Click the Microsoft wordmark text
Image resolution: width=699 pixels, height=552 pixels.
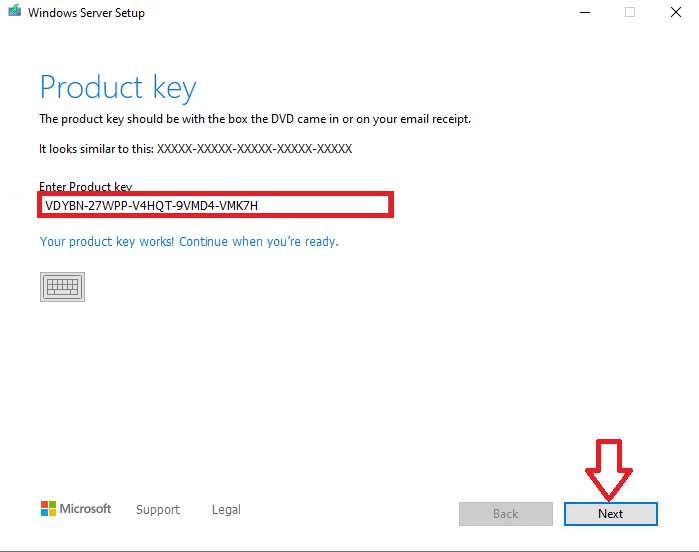[x=86, y=509]
